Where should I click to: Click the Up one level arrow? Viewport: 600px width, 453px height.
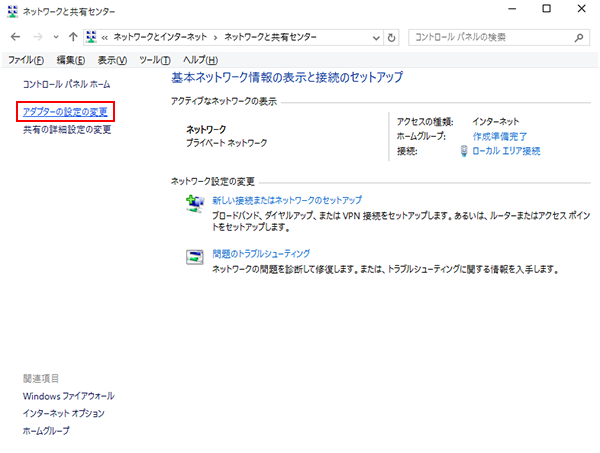[72, 37]
